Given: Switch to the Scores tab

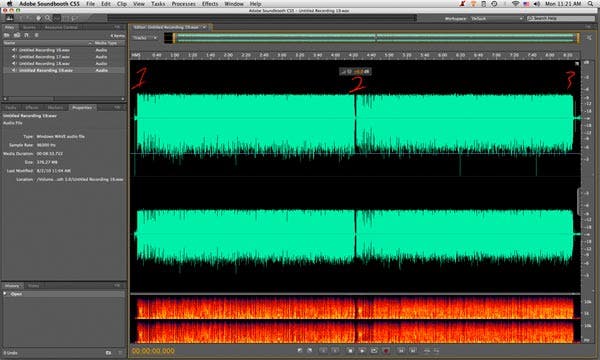Looking at the screenshot, I should [29, 27].
